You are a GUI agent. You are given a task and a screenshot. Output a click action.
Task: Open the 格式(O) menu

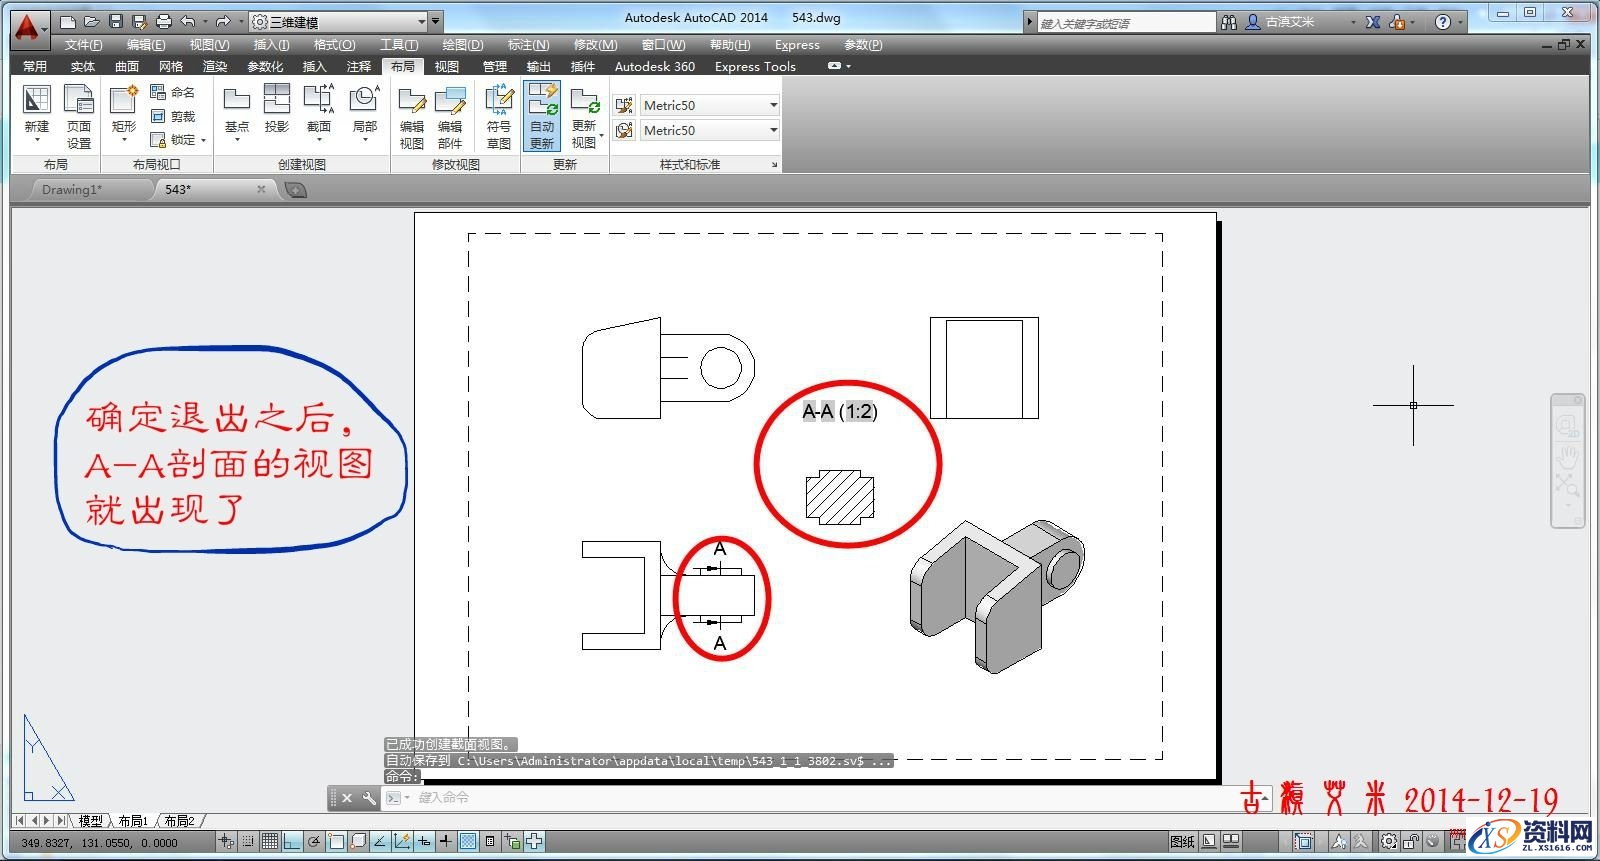tap(334, 45)
